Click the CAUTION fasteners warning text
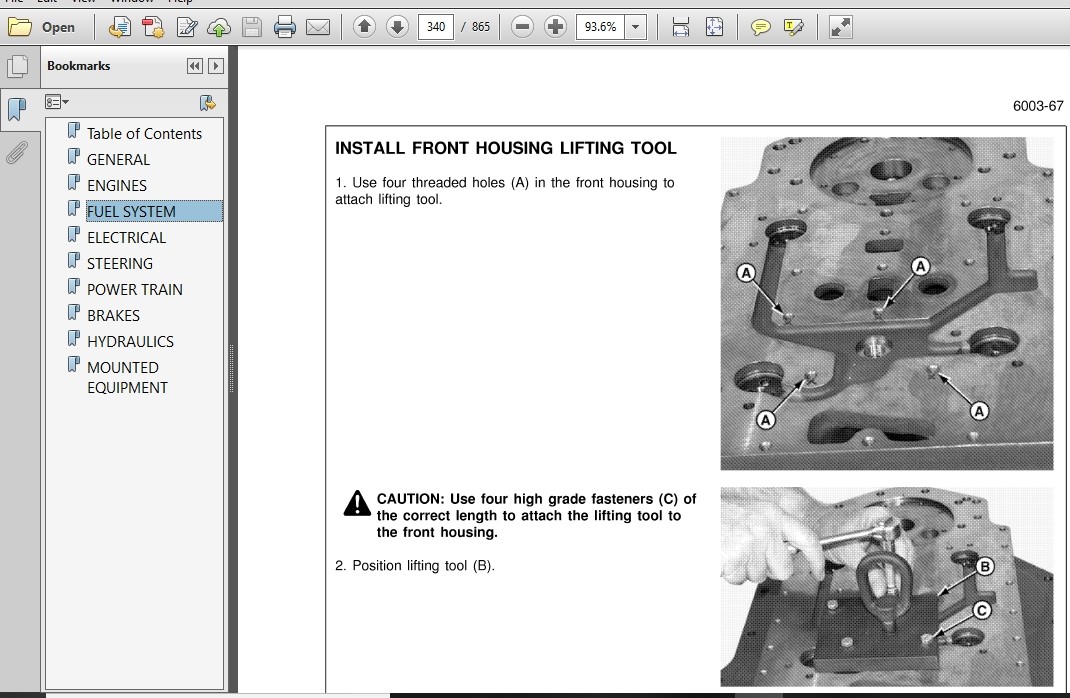 point(536,516)
